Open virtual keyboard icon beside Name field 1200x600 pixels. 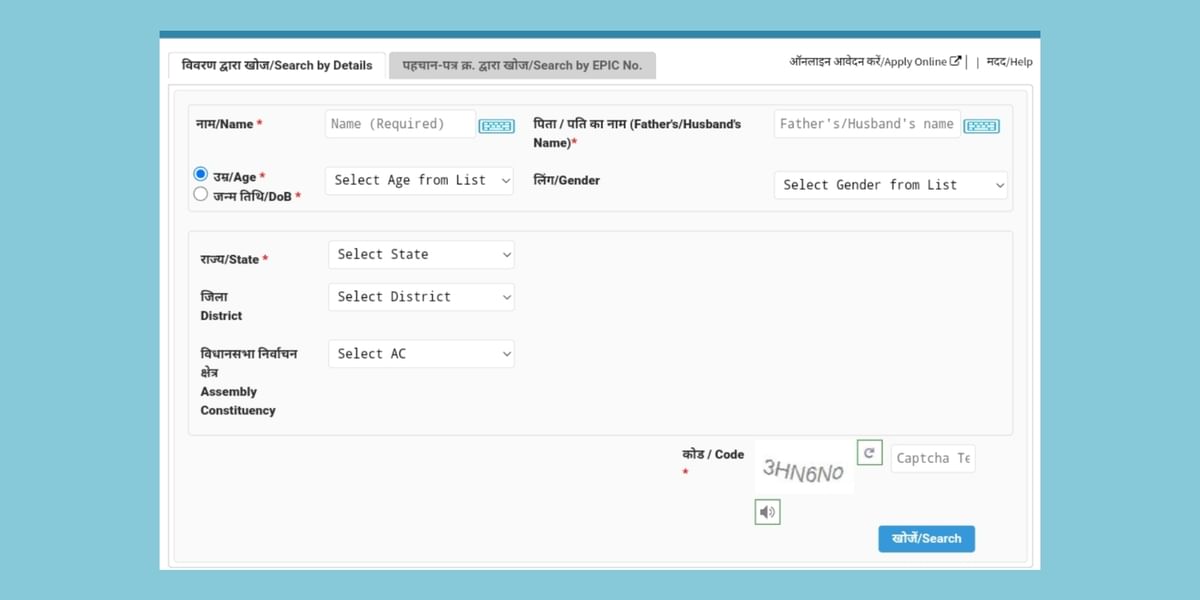click(496, 126)
